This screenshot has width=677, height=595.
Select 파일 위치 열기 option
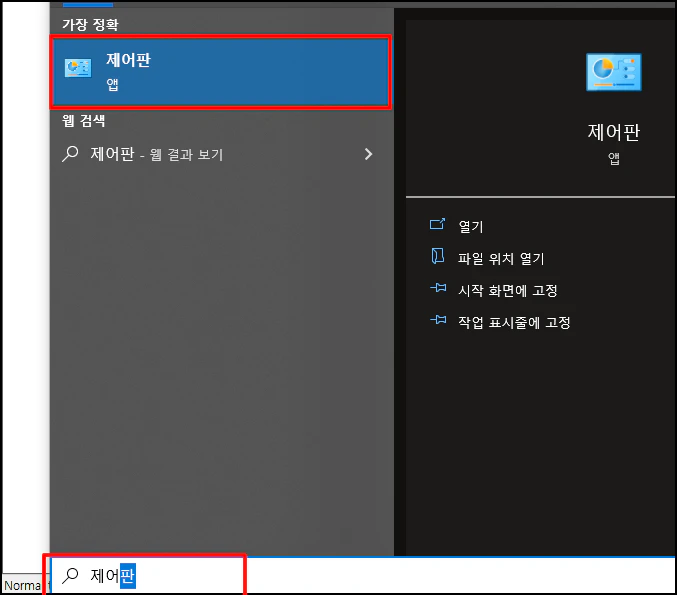click(x=501, y=259)
